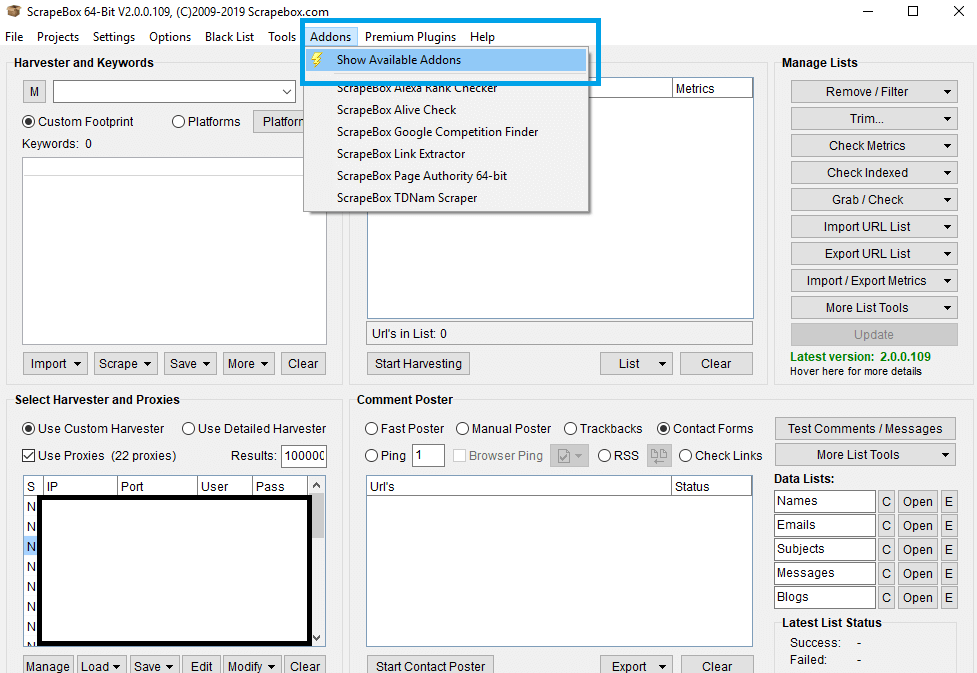977x673 pixels.
Task: Open the Projects menu
Action: coord(58,37)
